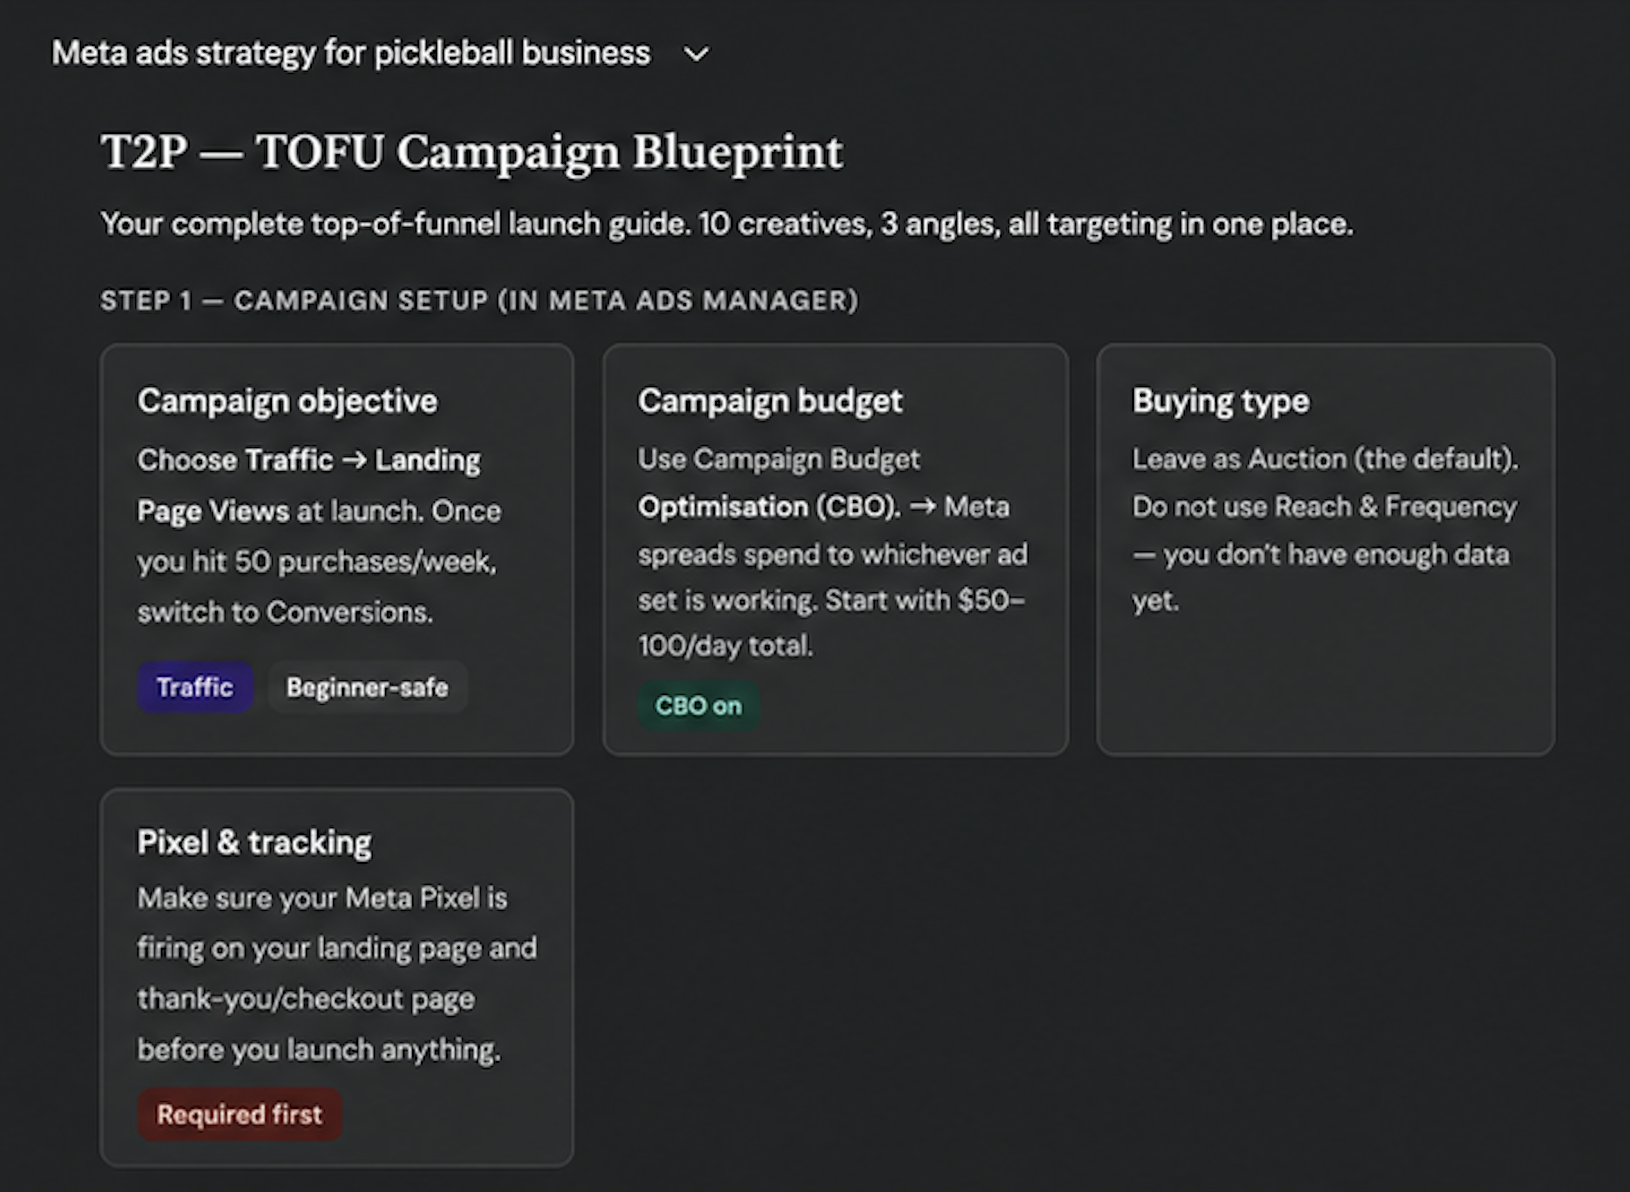Viewport: 1630px width, 1192px height.
Task: Click the 'Leave as Auction (the default)' text
Action: click(1325, 459)
